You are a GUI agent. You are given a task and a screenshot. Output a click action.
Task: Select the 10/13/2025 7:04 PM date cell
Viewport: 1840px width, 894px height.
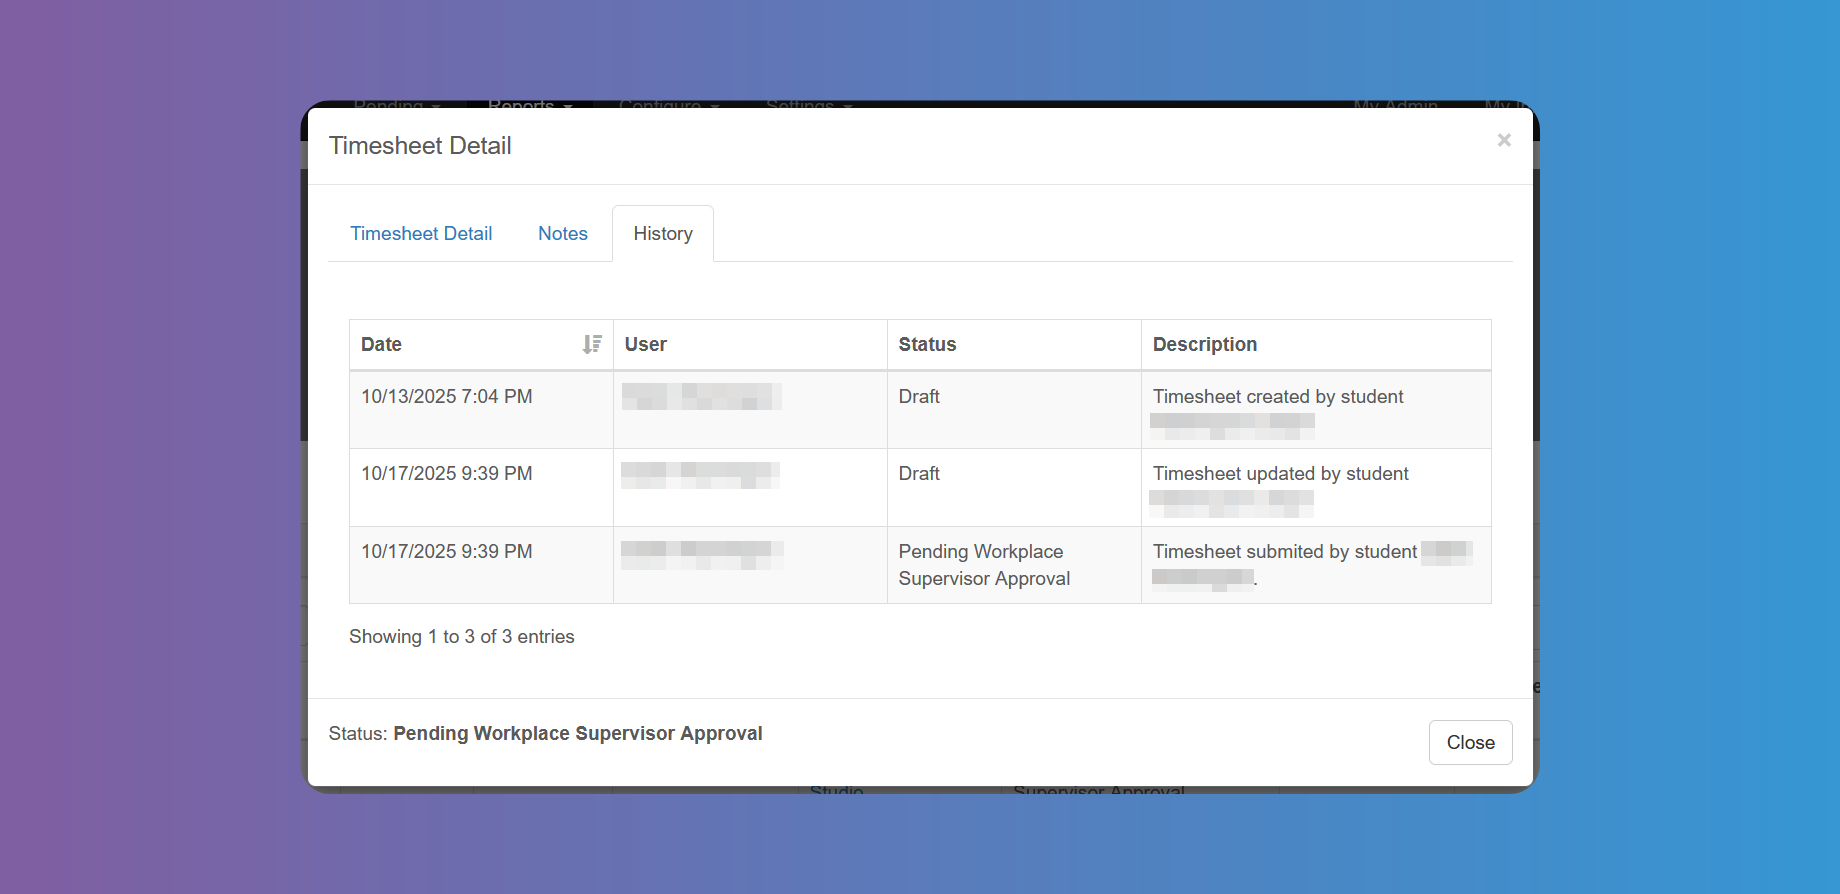[x=481, y=410]
